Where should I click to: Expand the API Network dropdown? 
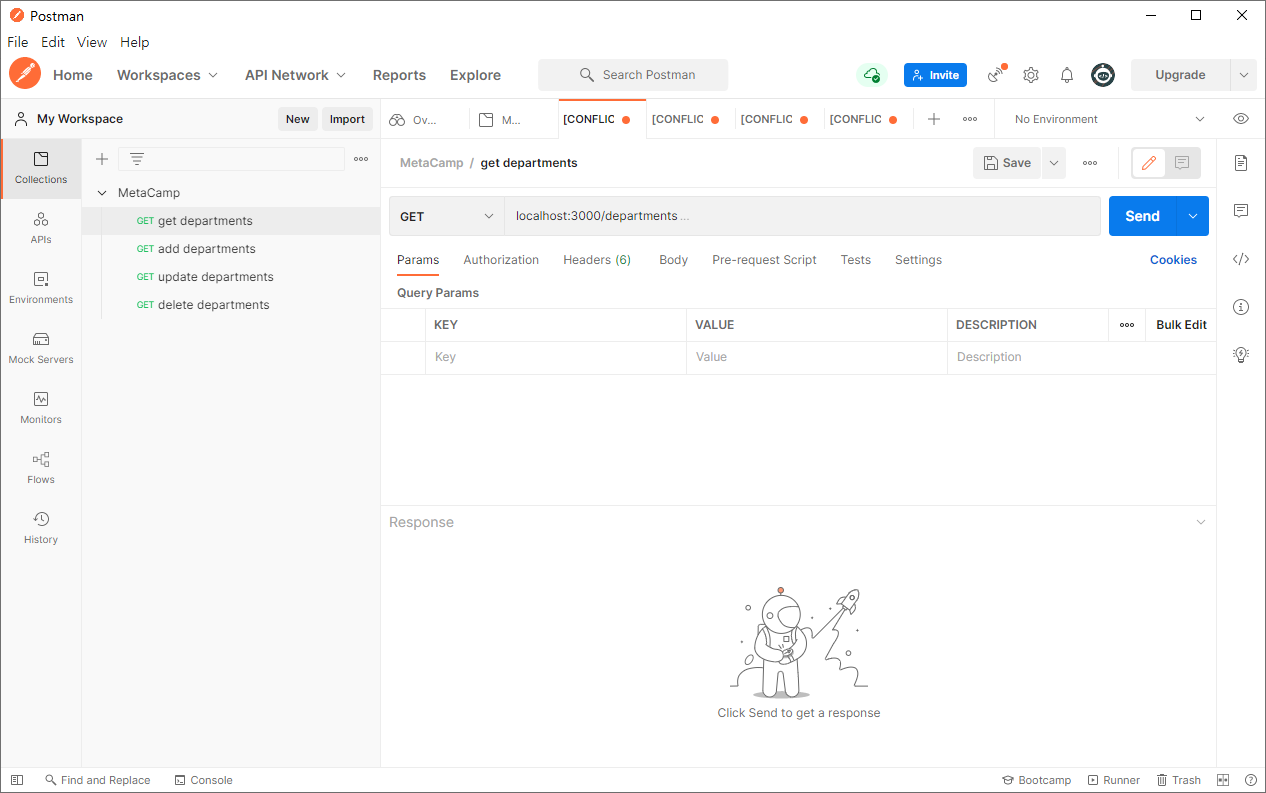coord(295,75)
